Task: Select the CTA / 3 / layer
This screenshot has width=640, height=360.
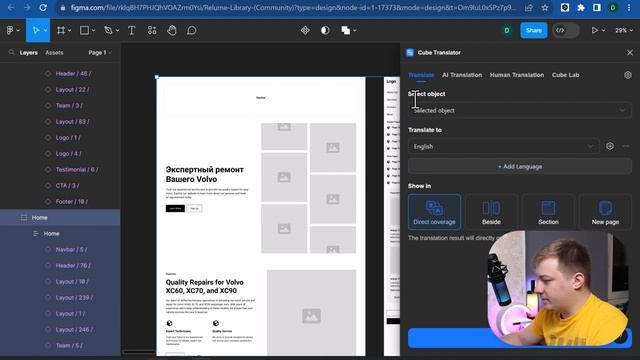Action: click(67, 185)
